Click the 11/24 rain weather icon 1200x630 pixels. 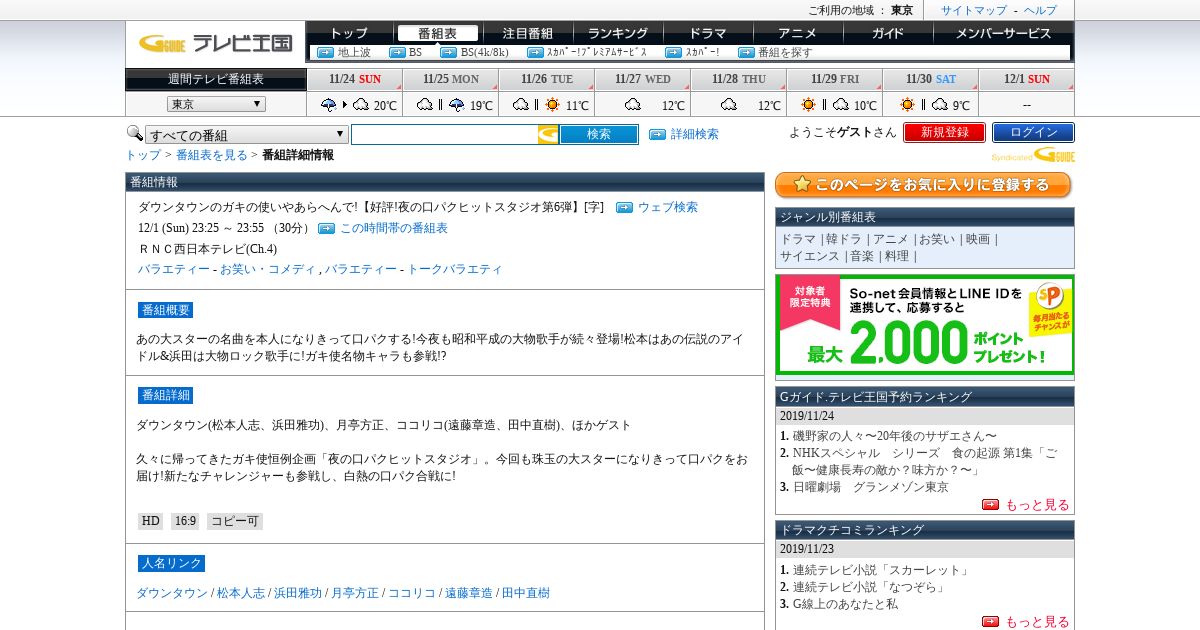[x=328, y=104]
